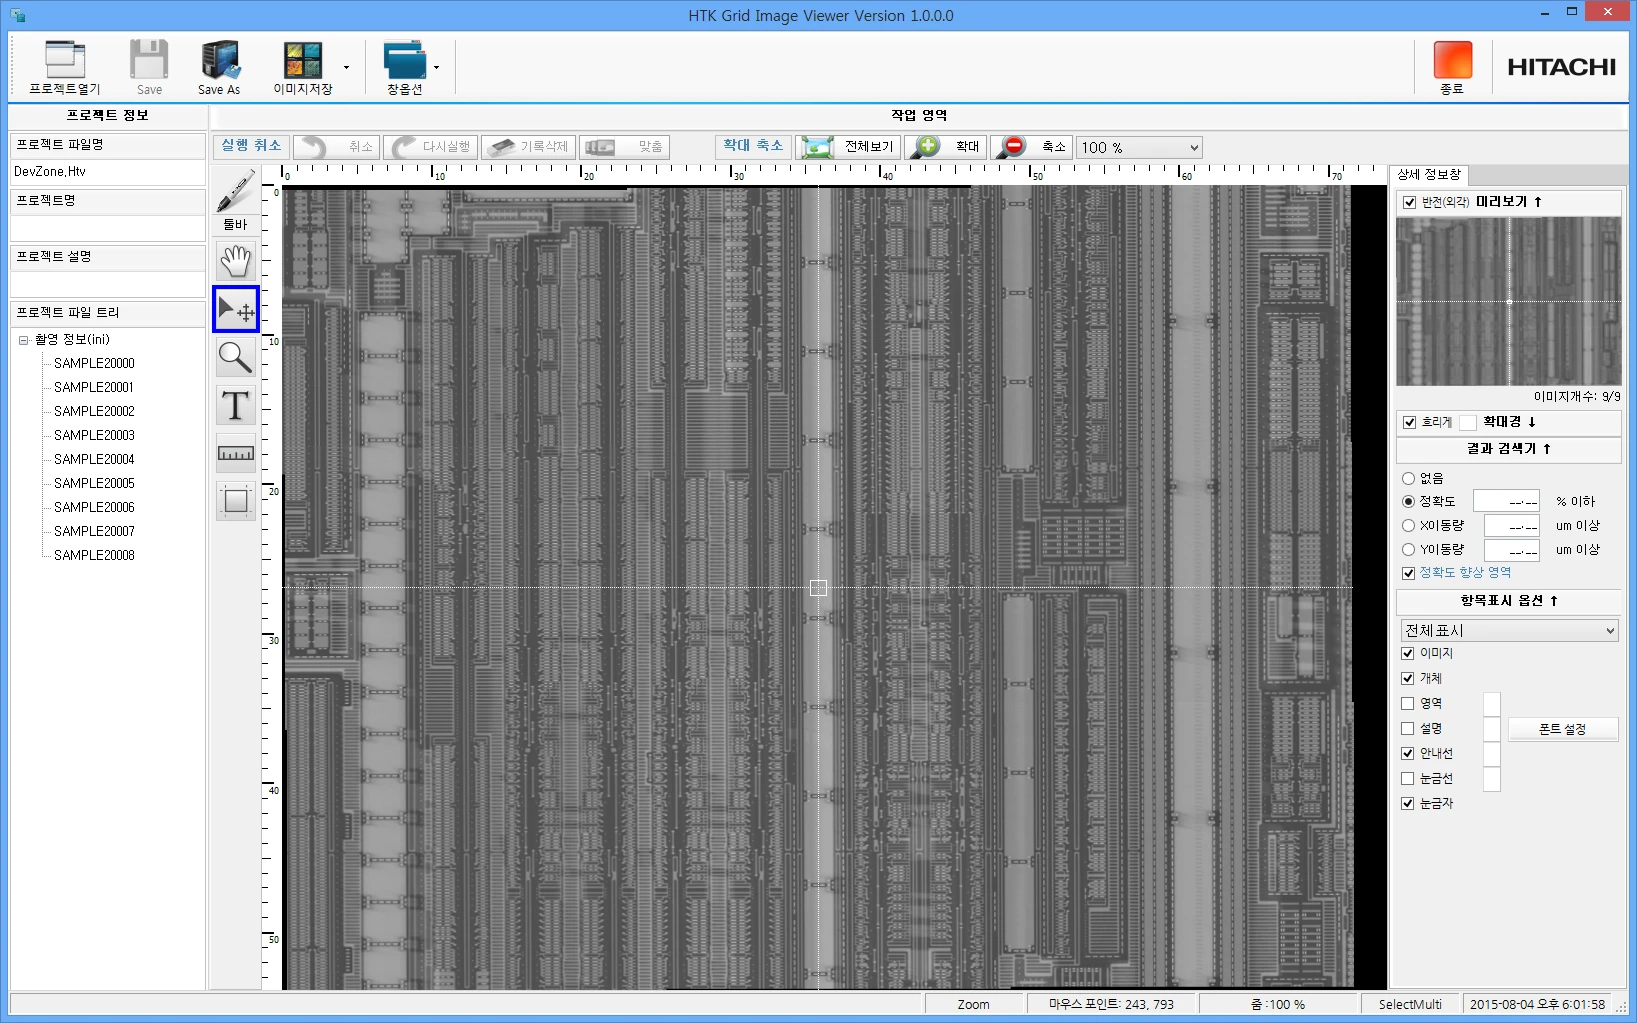Click the Y이동량 um input field

click(1511, 549)
